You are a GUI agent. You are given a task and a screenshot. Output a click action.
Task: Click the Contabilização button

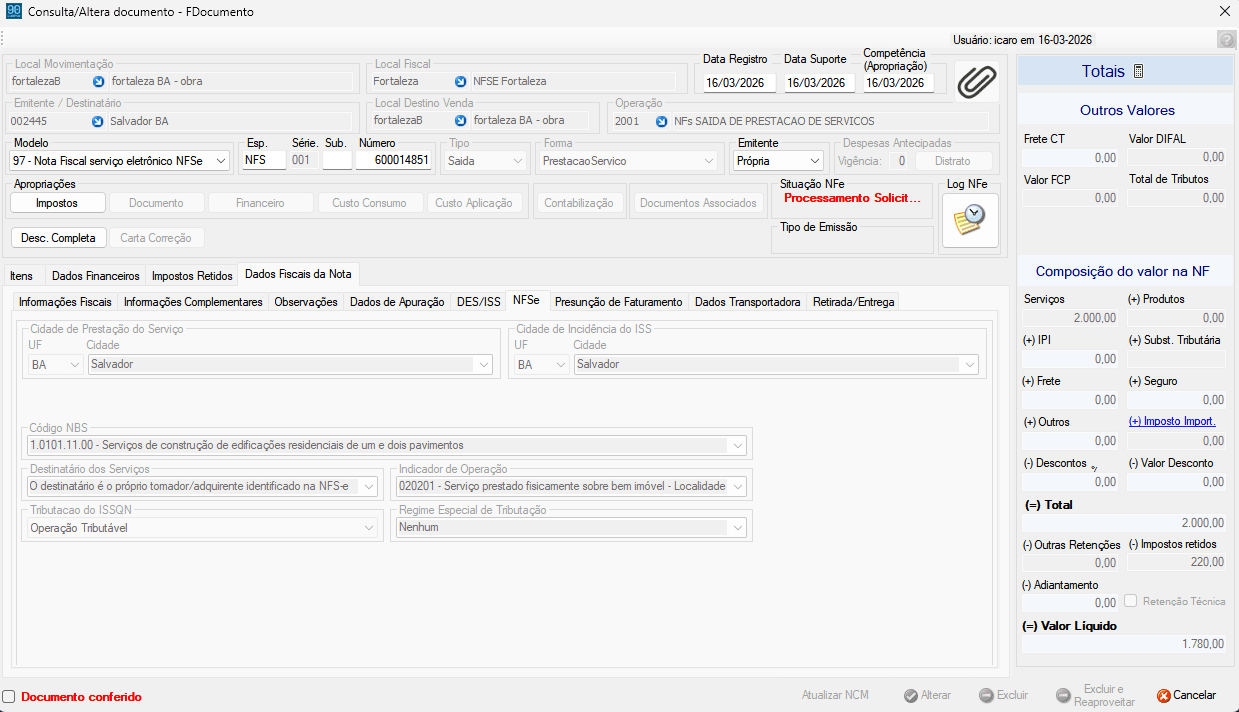[x=579, y=203]
